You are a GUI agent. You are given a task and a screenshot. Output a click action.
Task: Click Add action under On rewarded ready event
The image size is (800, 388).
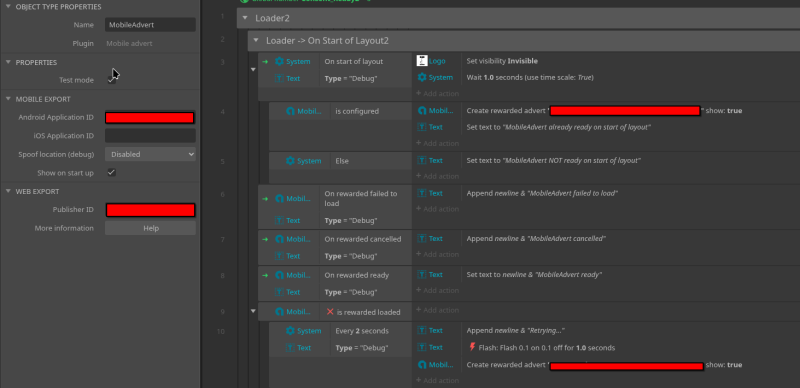437,290
